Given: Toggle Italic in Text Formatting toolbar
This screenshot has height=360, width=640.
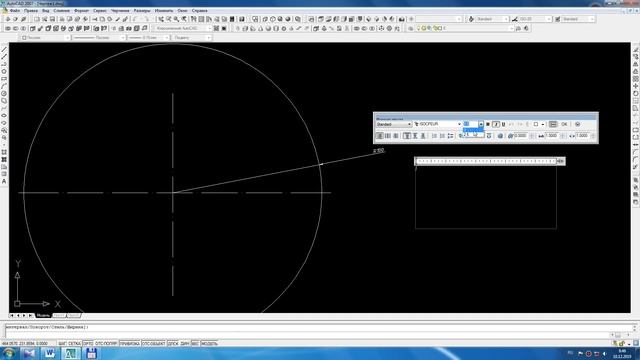Looking at the screenshot, I should [496, 124].
